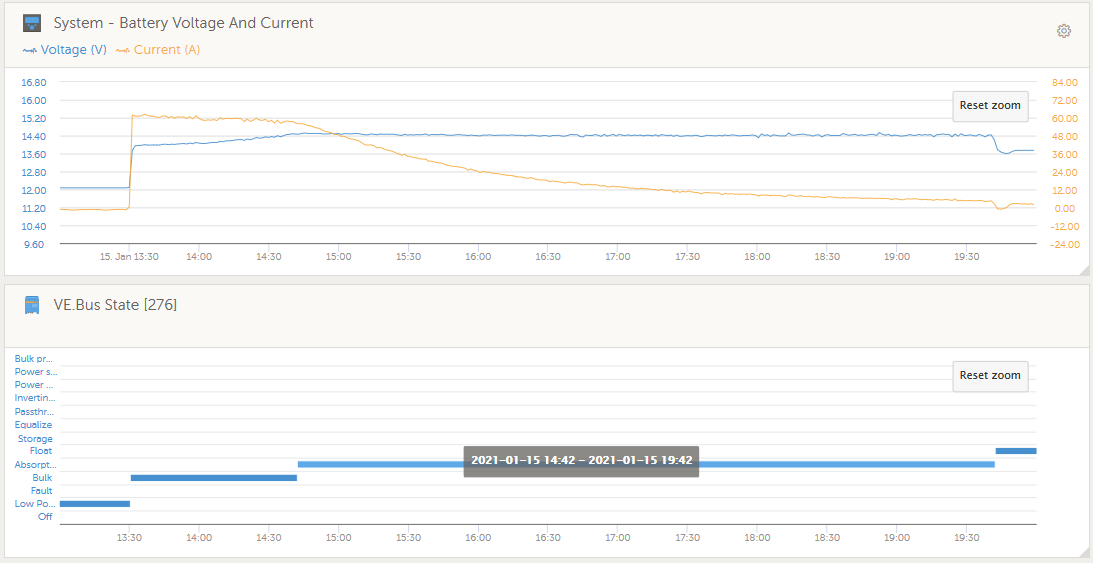The height and width of the screenshot is (563, 1093).
Task: Click the '16.80' voltage axis value
Action: pos(34,82)
